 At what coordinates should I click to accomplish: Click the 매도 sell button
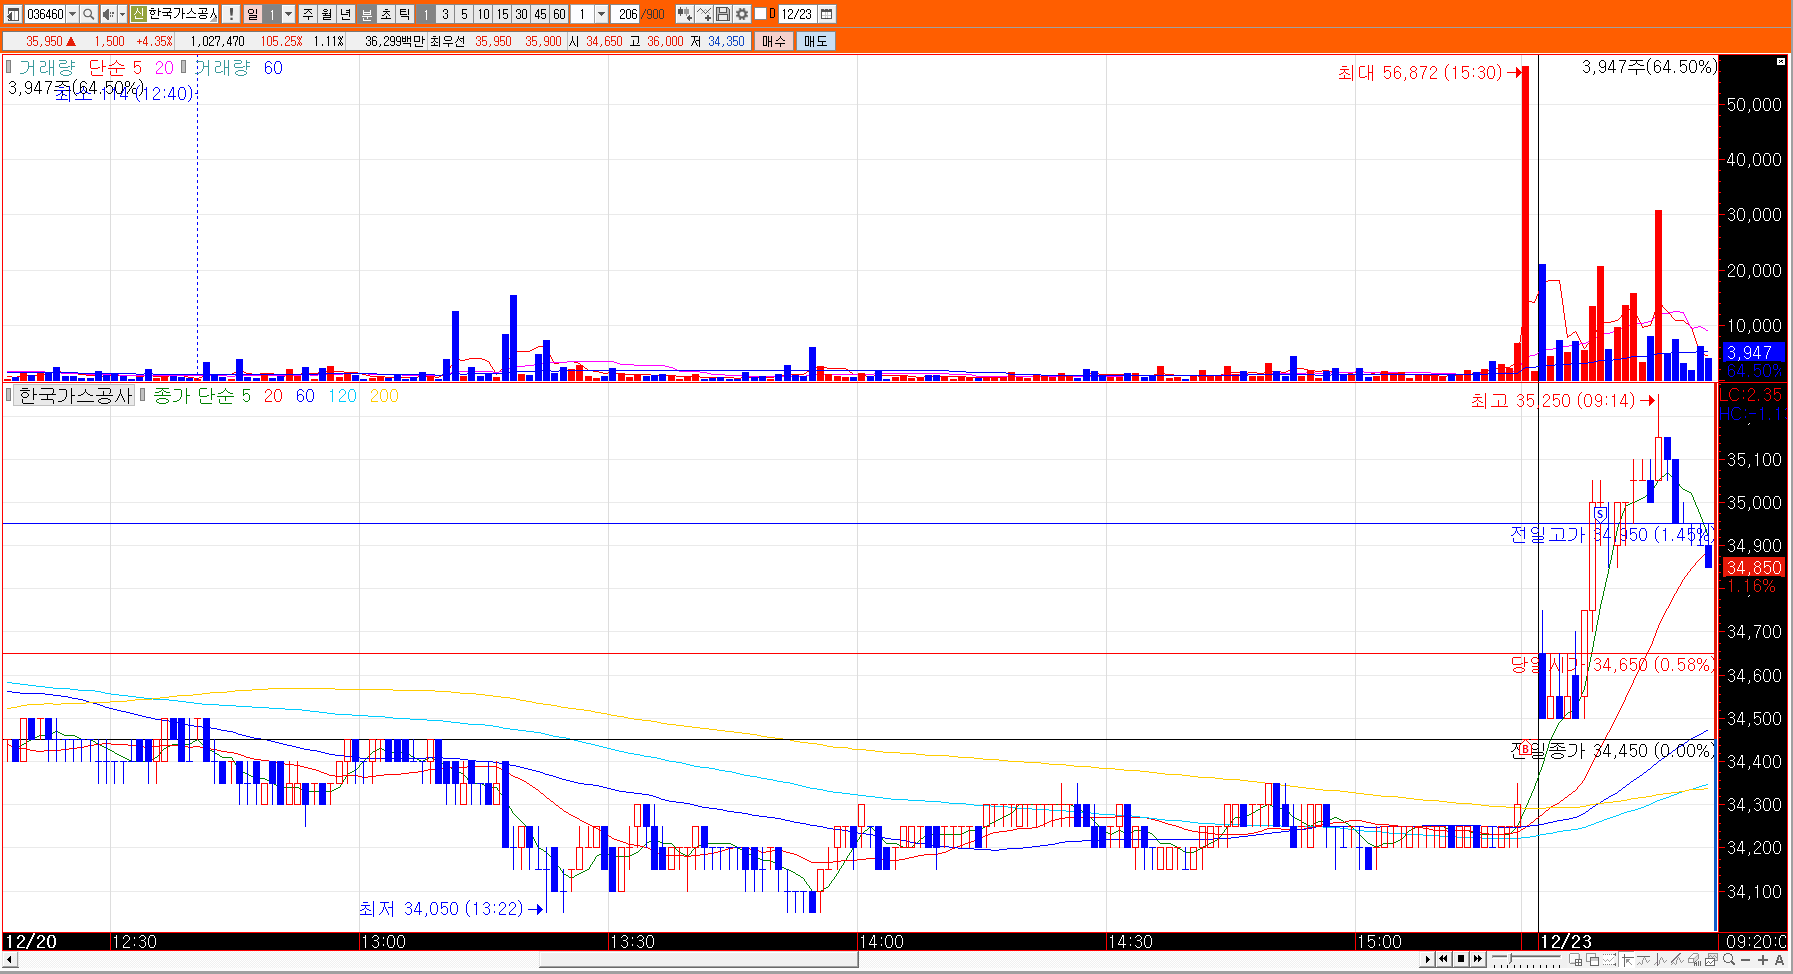tap(814, 41)
